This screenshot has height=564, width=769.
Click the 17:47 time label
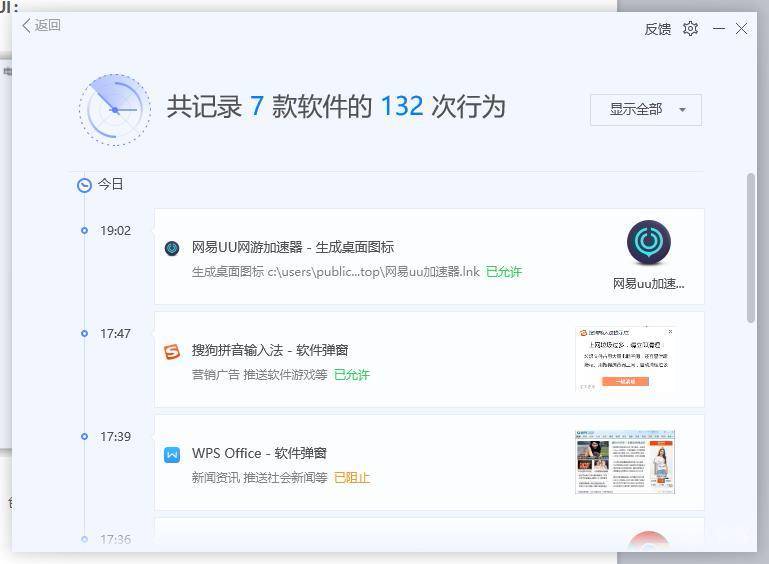pos(115,333)
